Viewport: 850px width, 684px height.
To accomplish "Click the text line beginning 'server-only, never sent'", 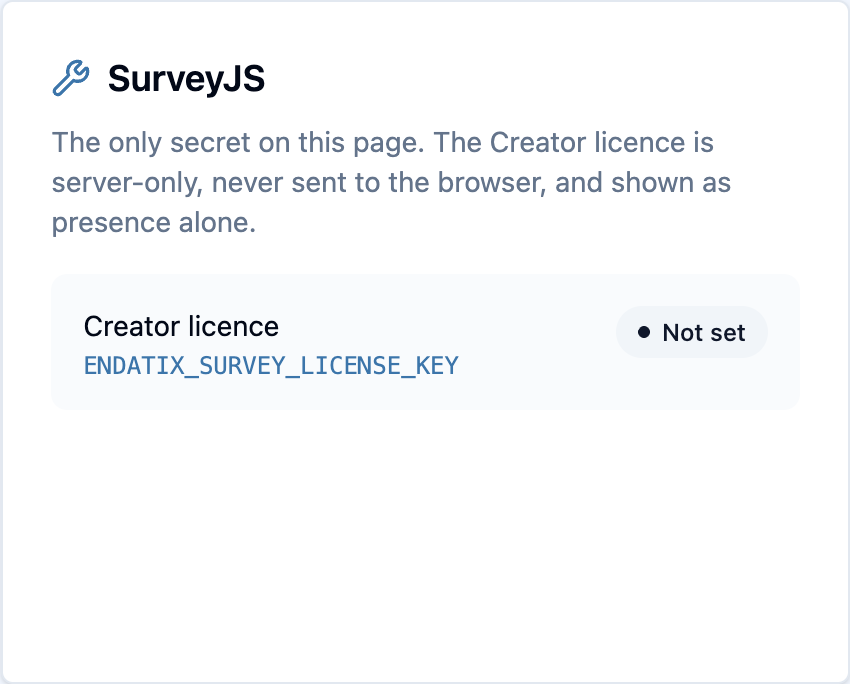I will 391,183.
